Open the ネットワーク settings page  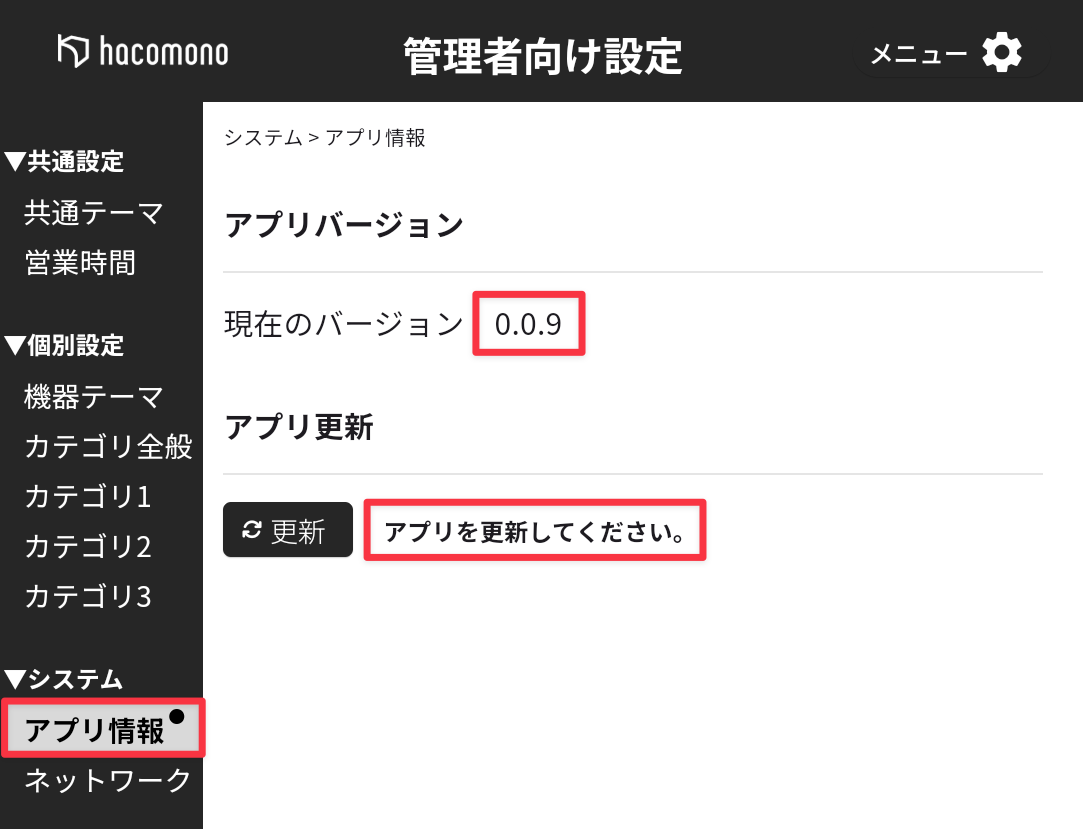(108, 781)
